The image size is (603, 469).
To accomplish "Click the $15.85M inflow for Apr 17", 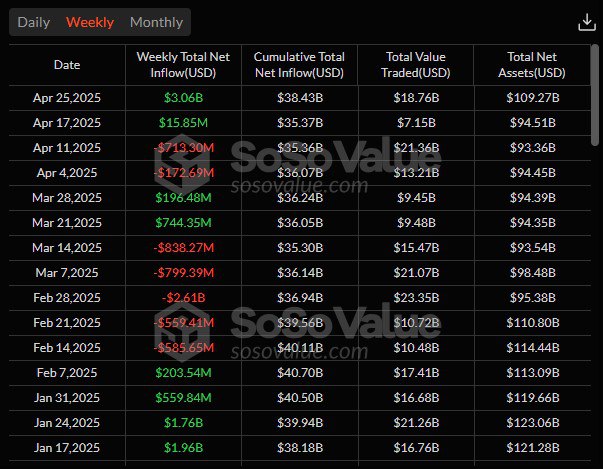I will click(x=183, y=123).
